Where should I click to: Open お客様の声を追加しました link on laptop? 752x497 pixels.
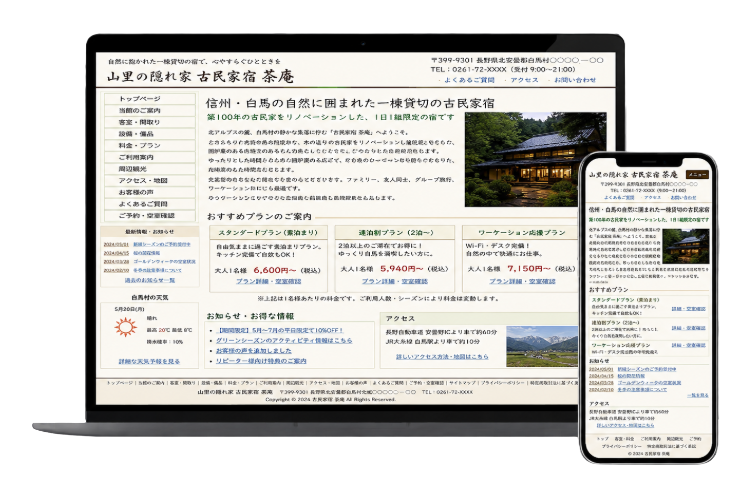click(254, 351)
